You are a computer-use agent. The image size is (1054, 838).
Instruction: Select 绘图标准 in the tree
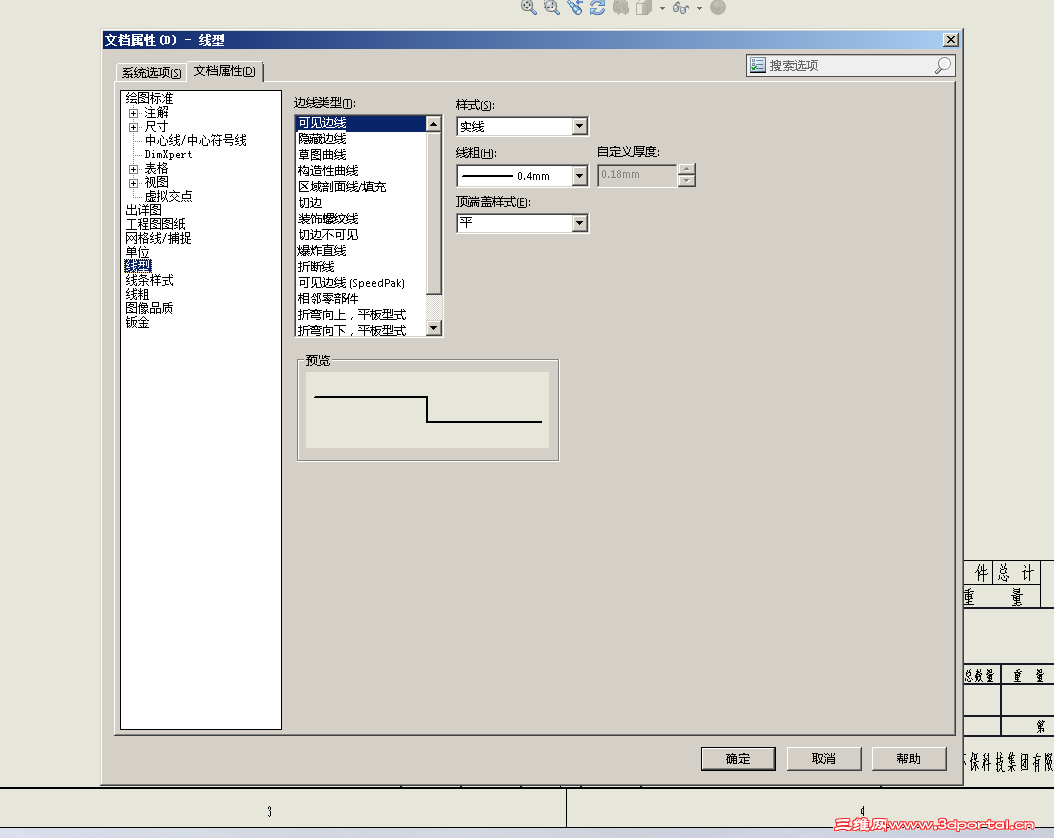point(149,98)
